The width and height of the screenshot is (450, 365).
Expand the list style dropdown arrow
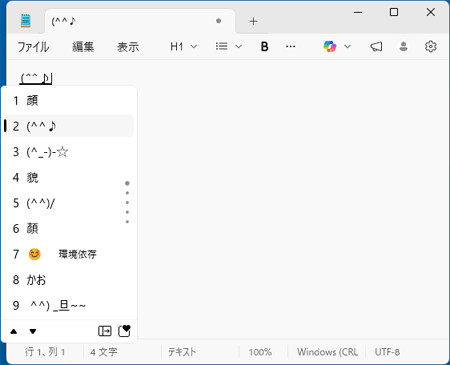[x=238, y=46]
